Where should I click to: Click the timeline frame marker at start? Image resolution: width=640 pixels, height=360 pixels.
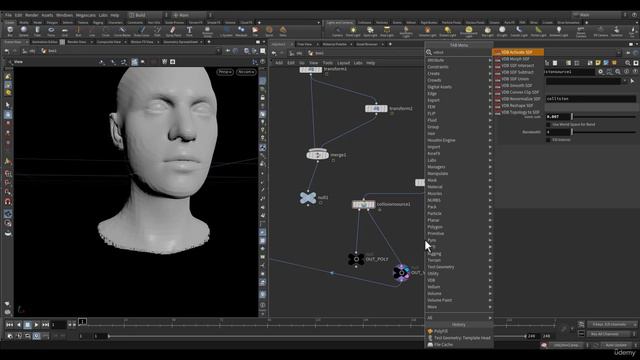(x=82, y=322)
